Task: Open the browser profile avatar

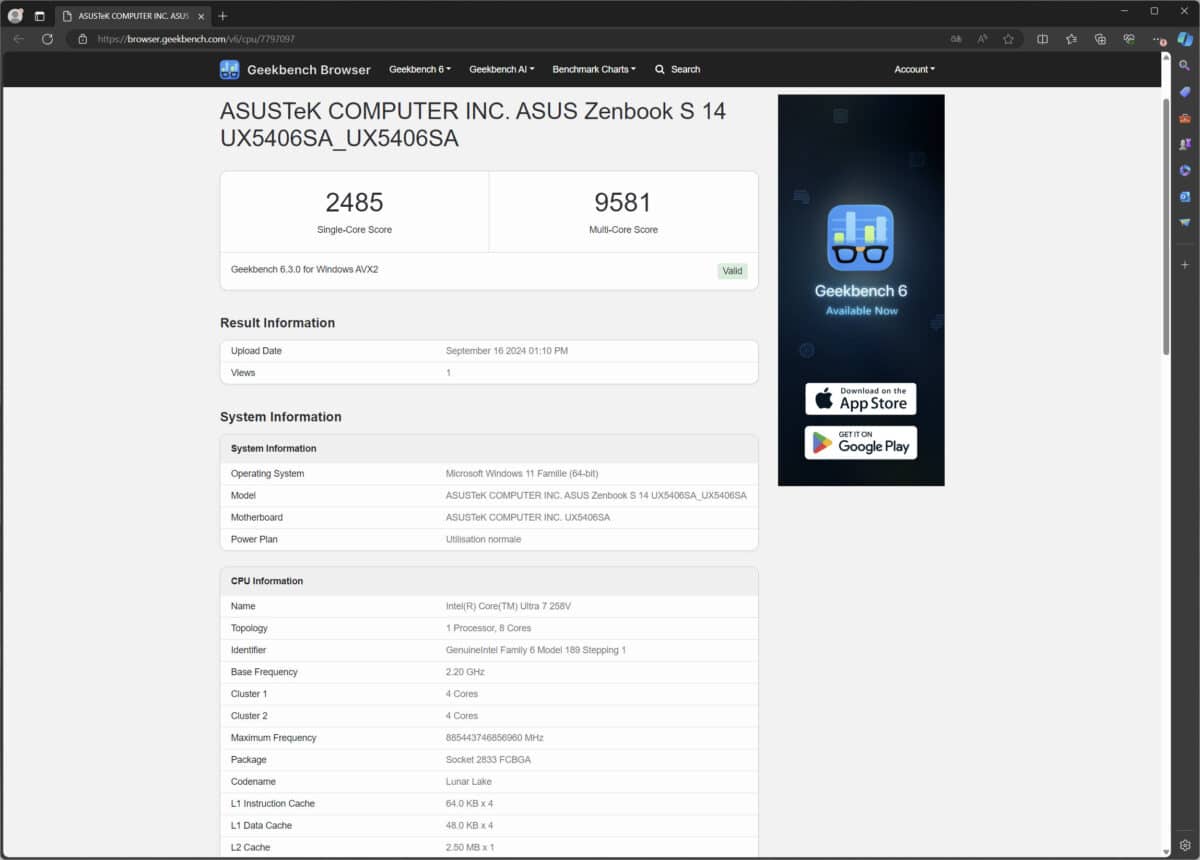Action: 15,16
